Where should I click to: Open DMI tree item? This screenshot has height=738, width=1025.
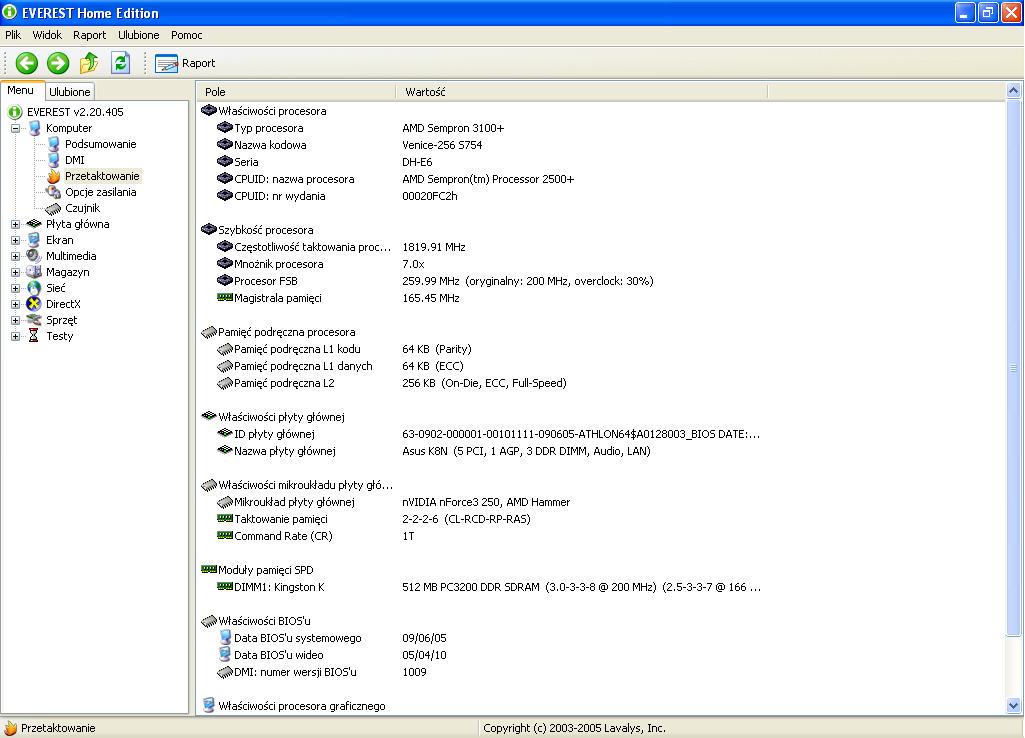pos(75,160)
